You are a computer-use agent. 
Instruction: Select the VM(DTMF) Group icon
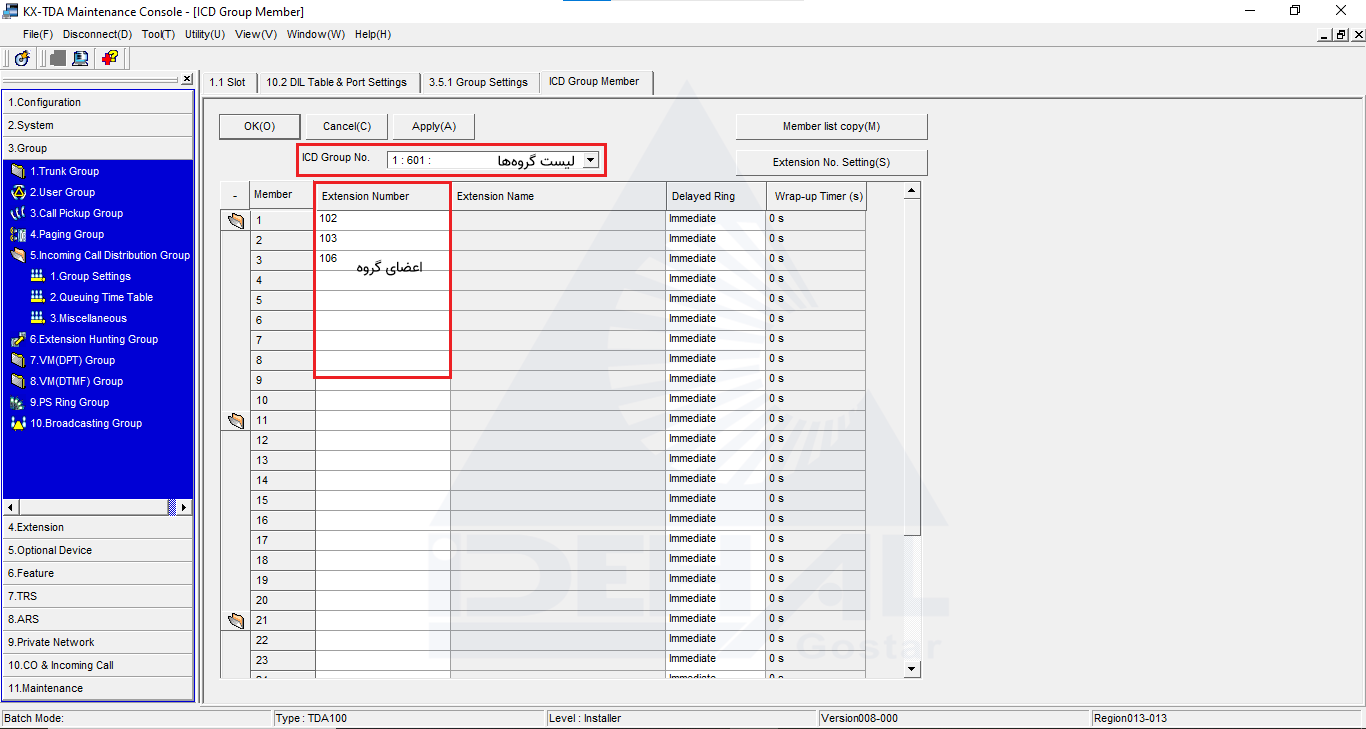coord(18,381)
